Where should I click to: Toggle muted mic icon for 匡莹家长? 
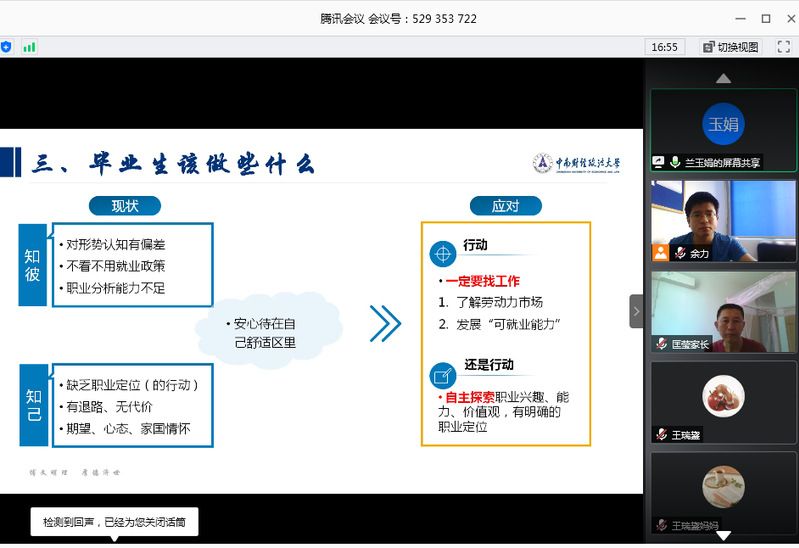[x=661, y=344]
